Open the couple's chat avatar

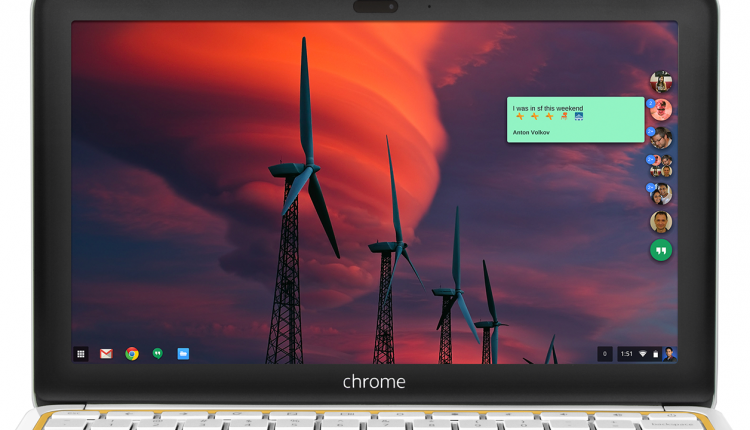click(x=660, y=193)
